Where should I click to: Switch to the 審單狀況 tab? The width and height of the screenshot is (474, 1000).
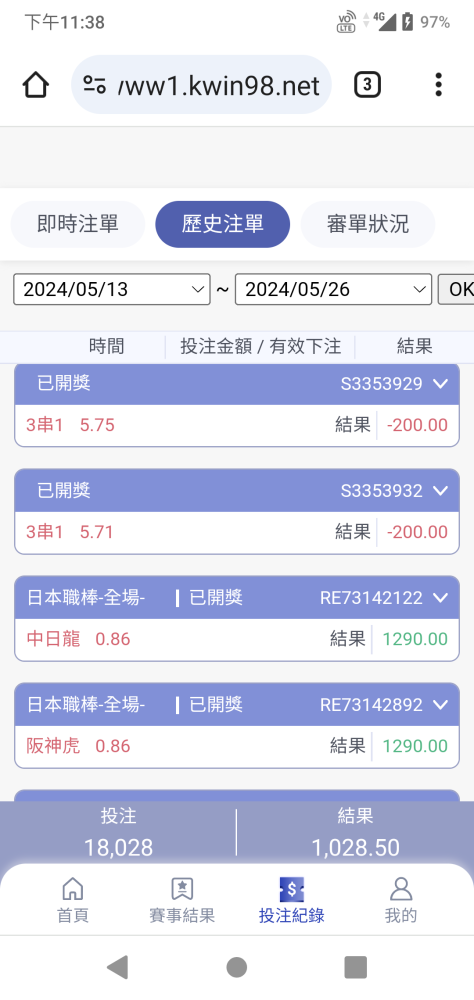pyautogui.click(x=368, y=224)
